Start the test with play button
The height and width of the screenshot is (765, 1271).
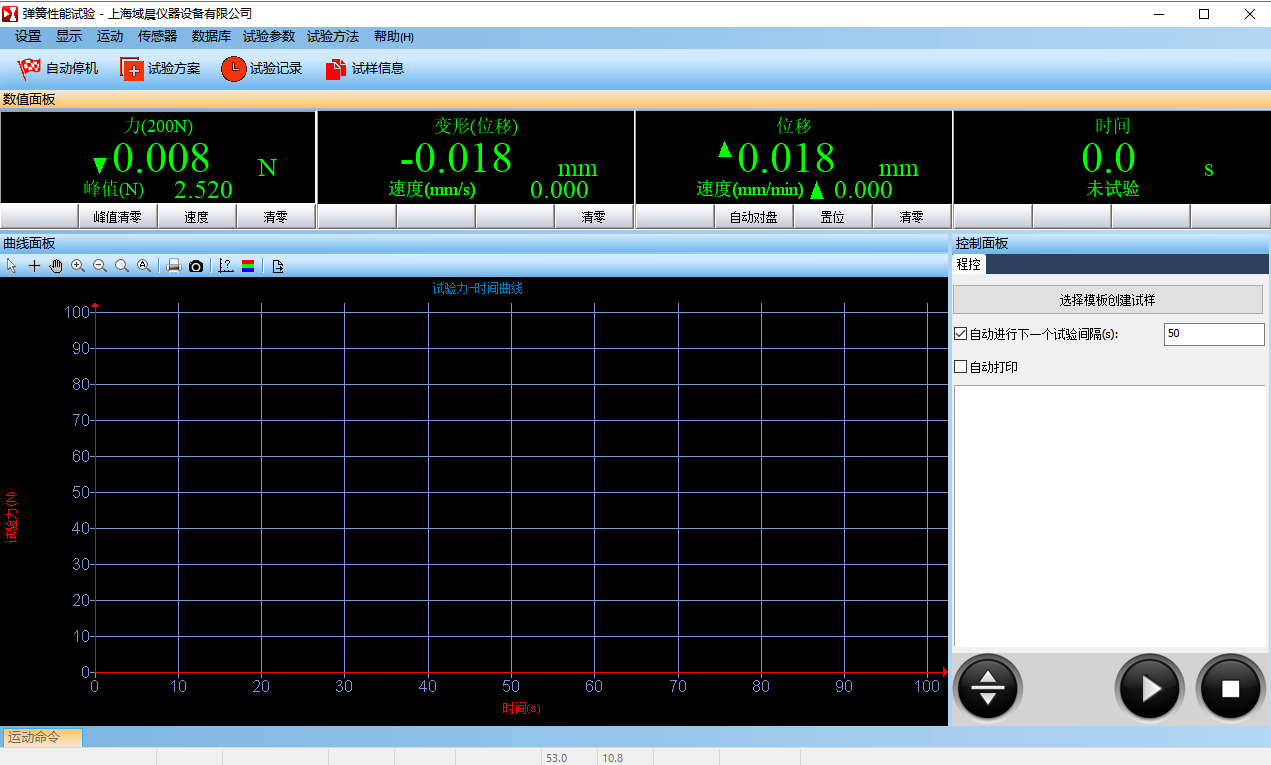pos(1150,688)
